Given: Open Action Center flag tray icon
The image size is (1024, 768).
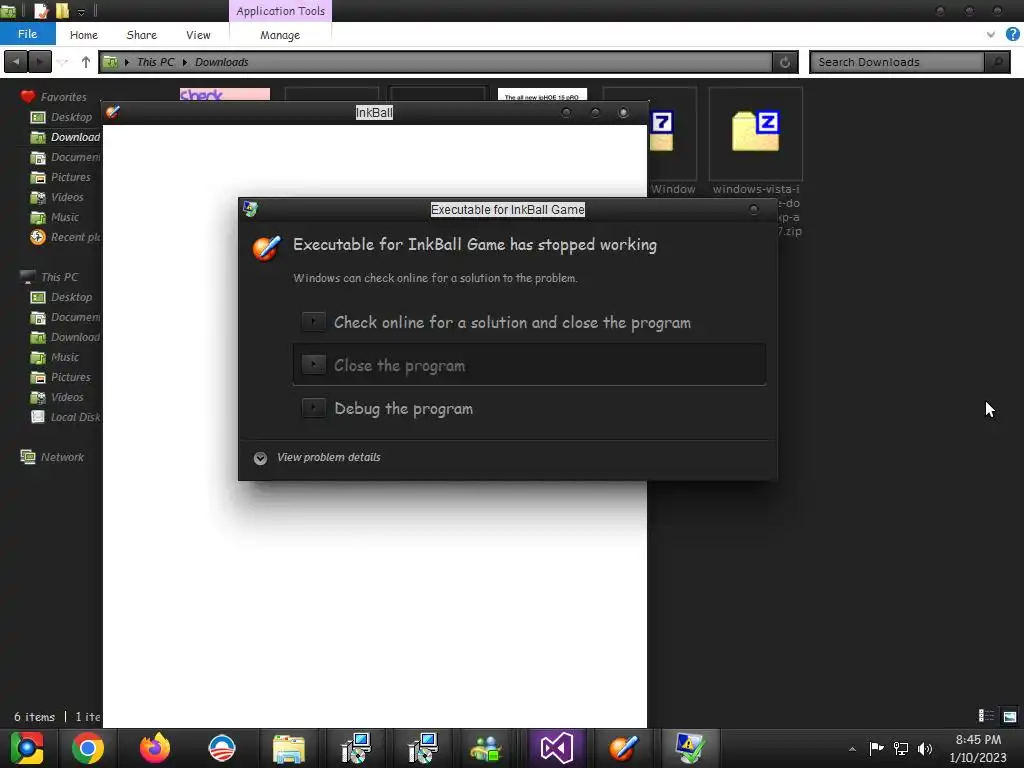Looking at the screenshot, I should [x=876, y=748].
